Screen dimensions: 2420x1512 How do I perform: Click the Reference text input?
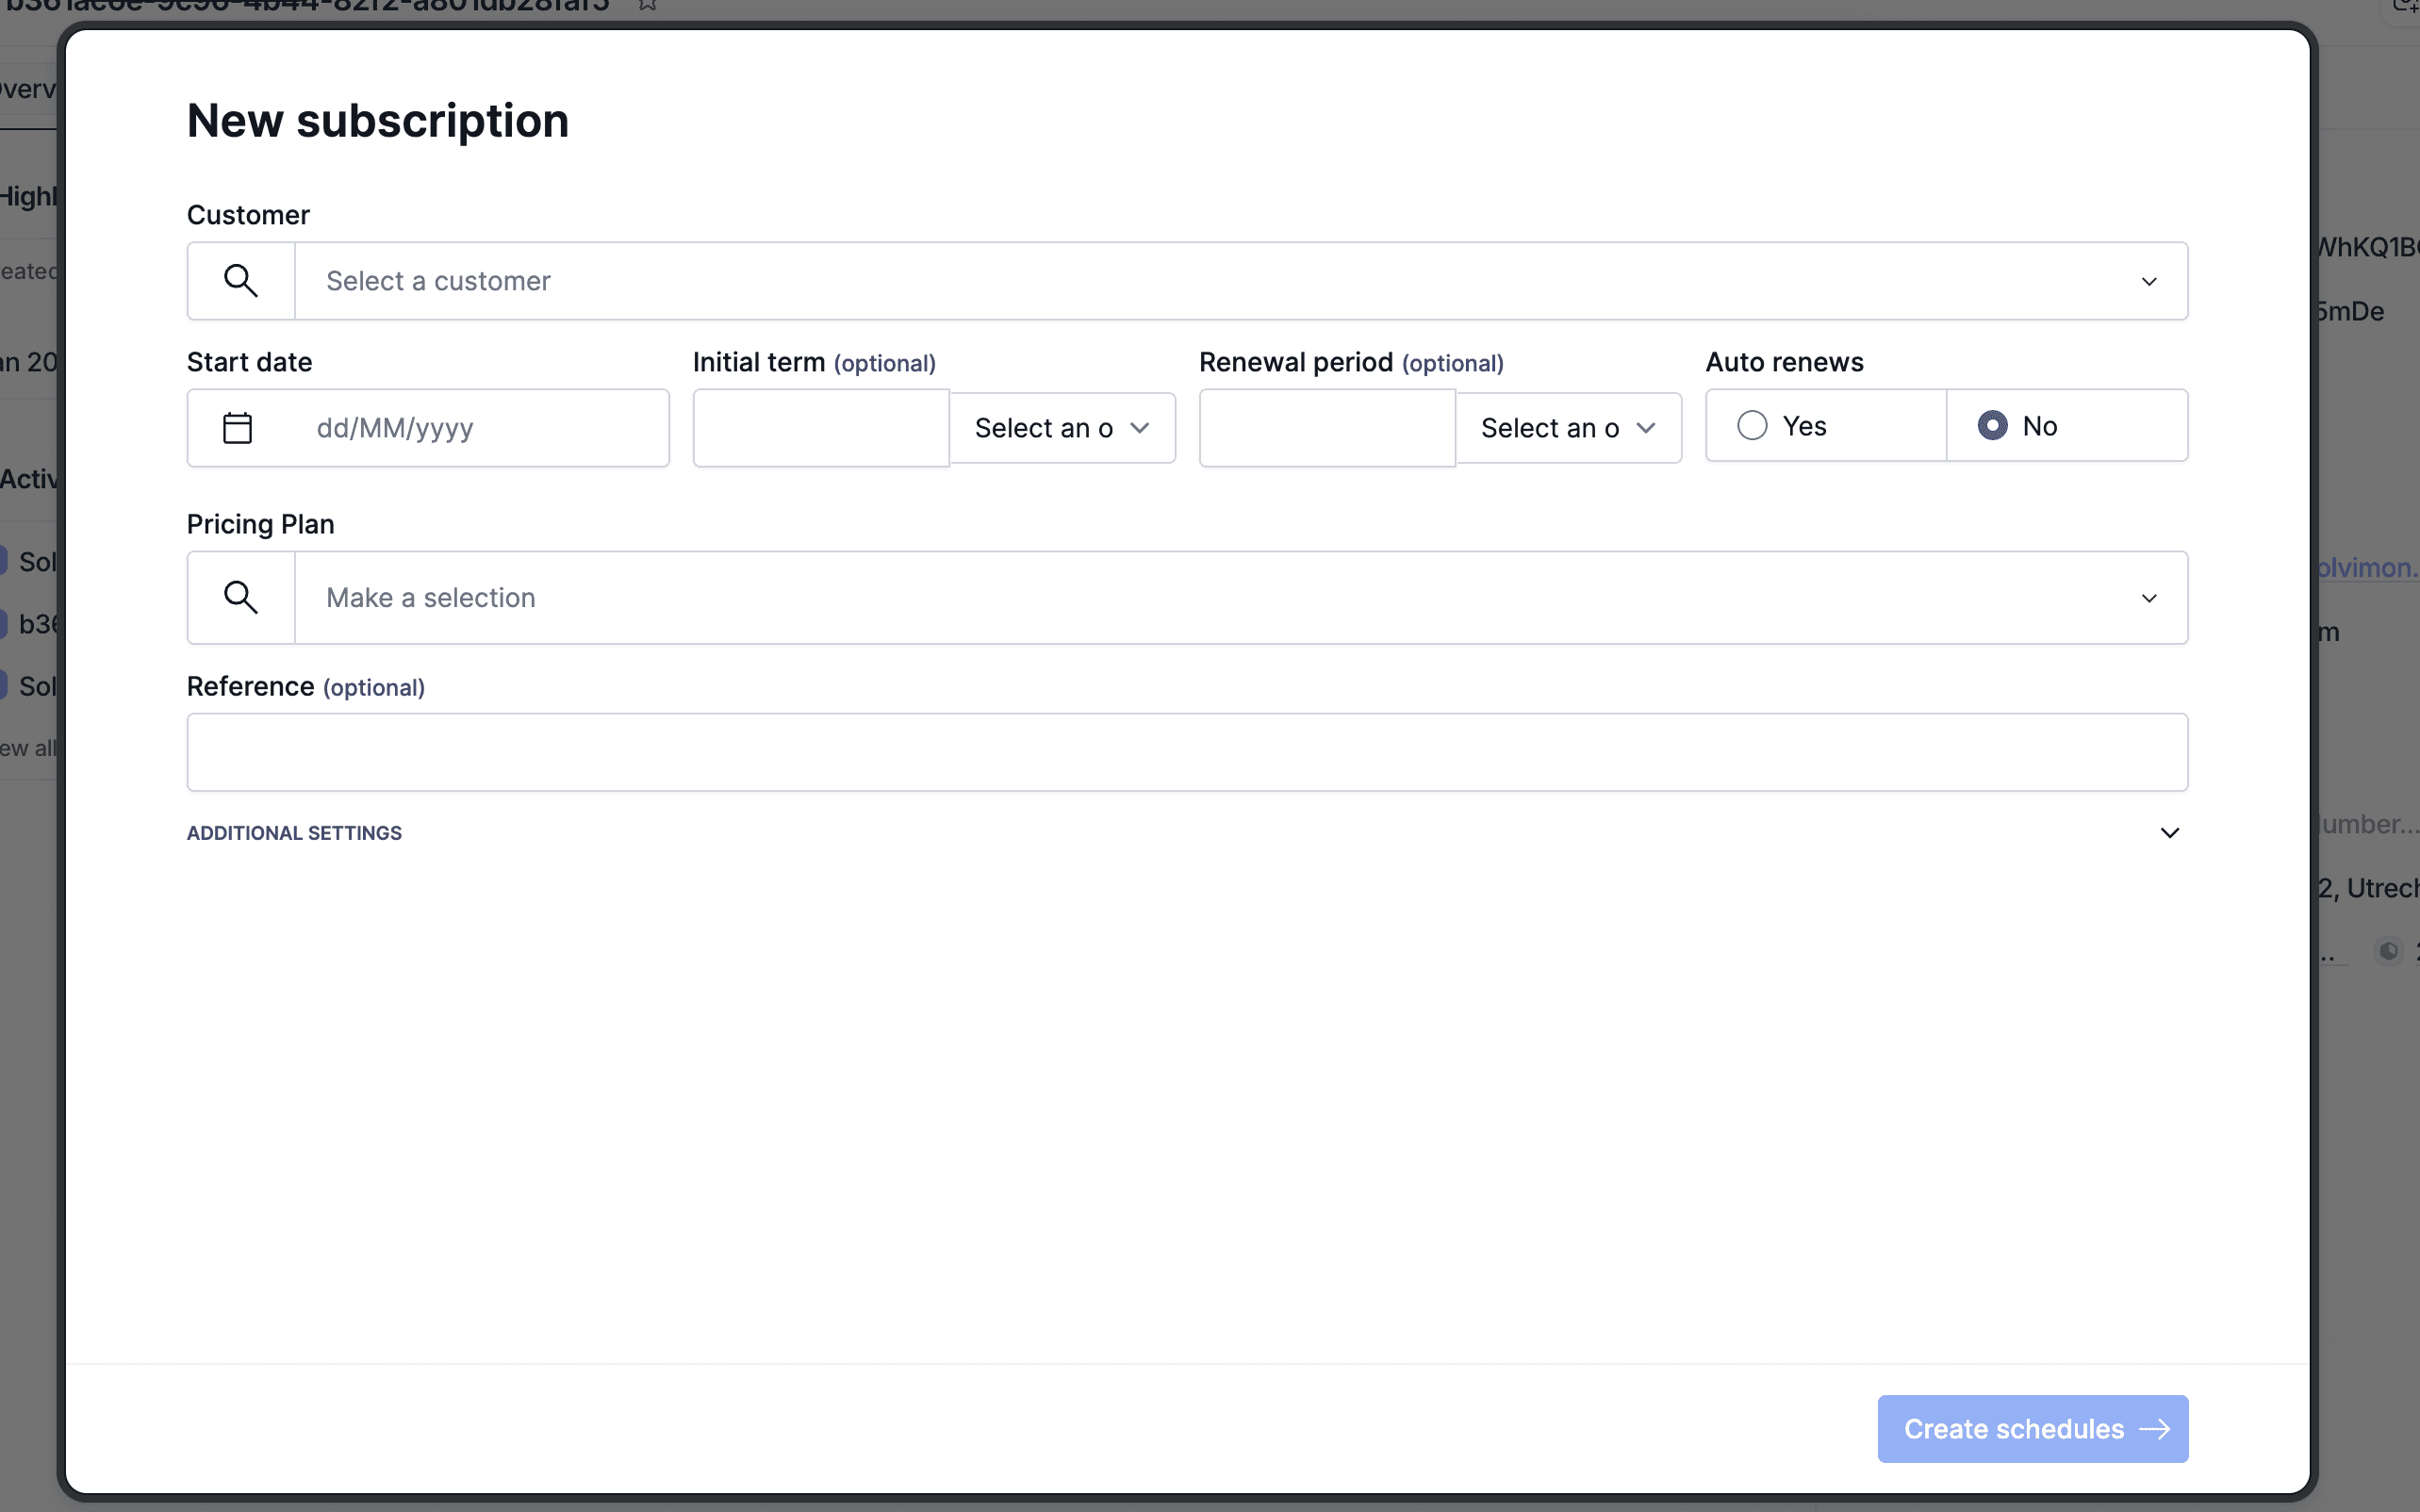click(1187, 752)
